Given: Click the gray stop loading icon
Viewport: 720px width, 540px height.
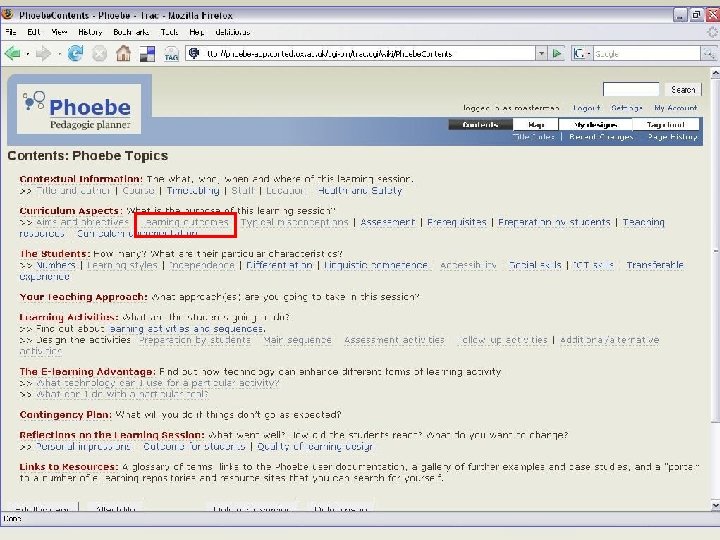Looking at the screenshot, I should (99, 54).
